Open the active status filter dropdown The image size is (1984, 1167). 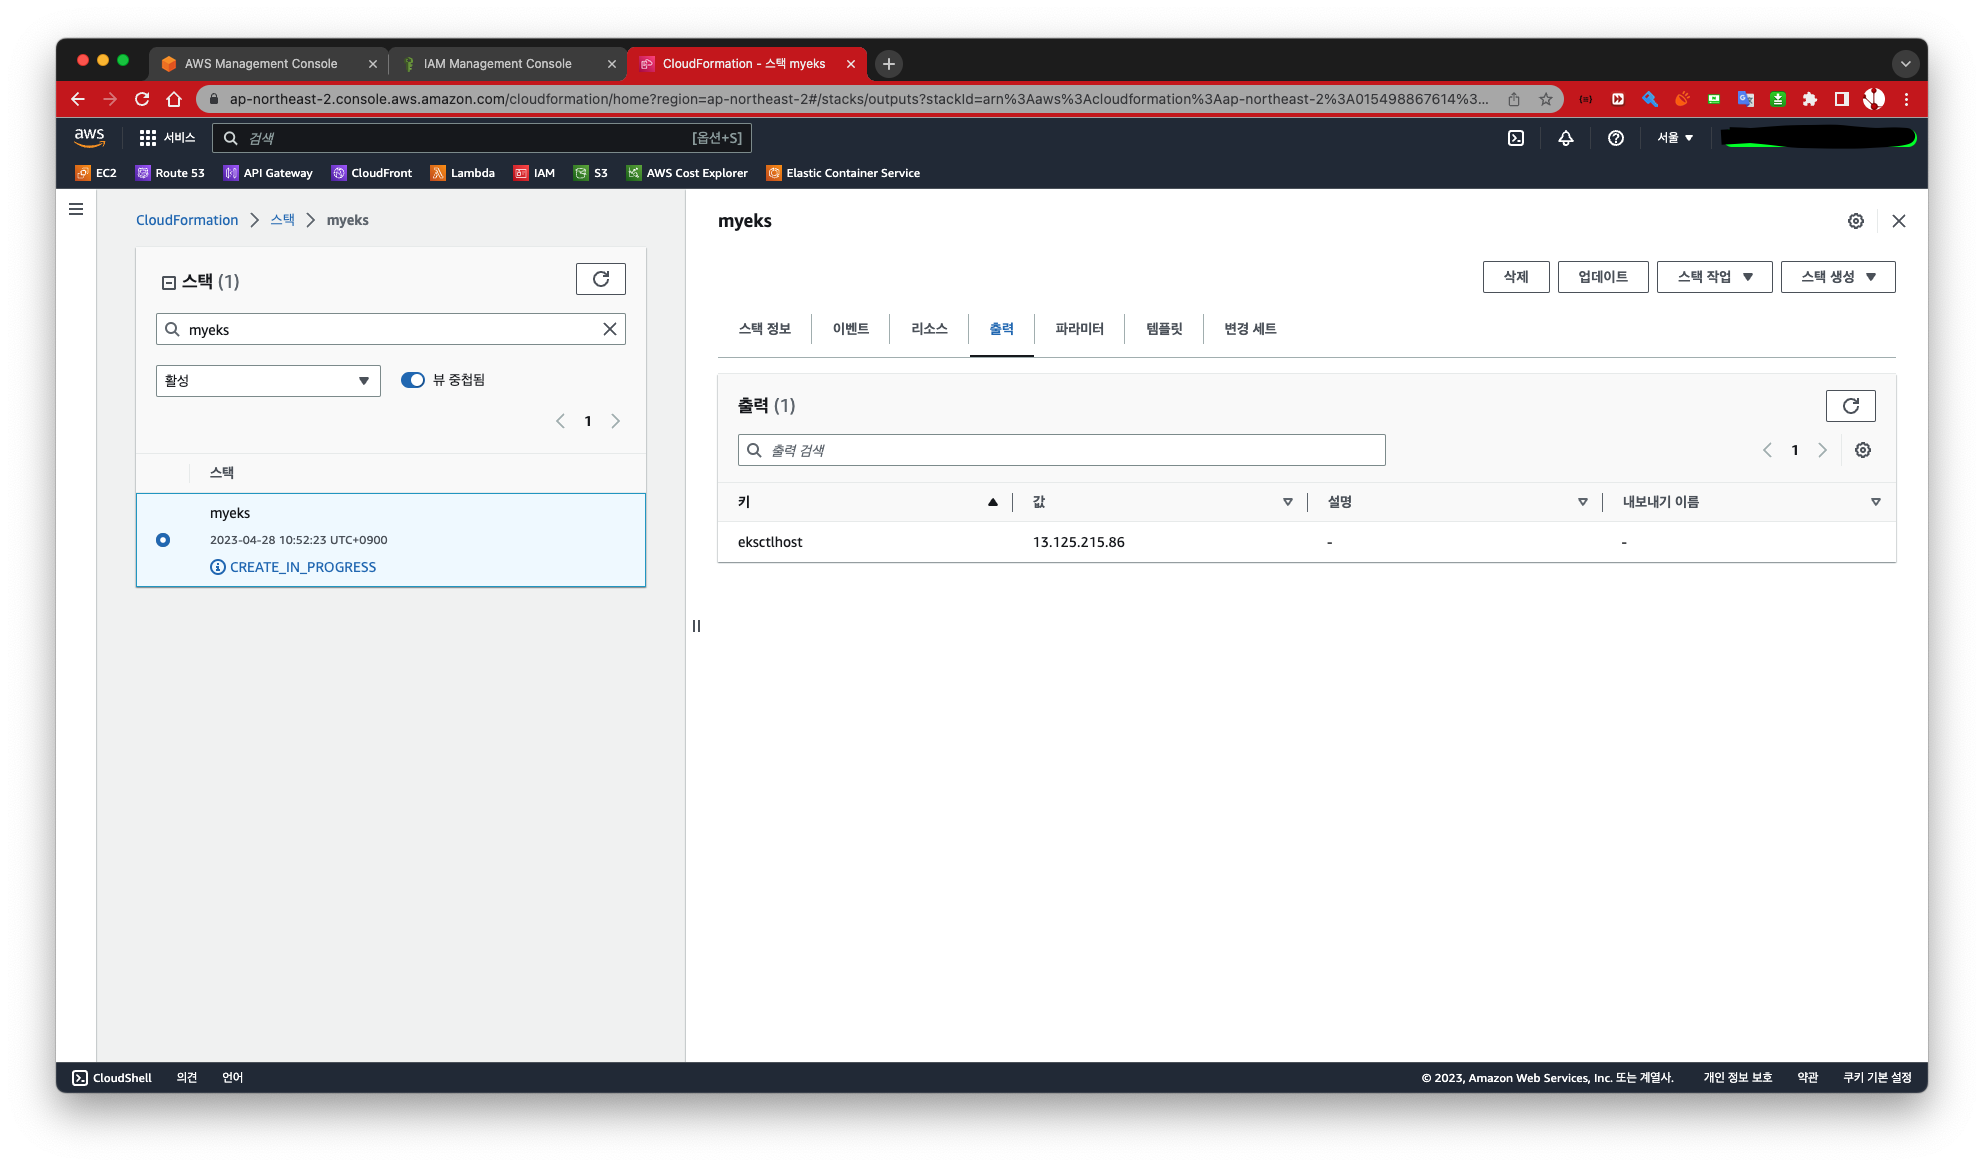click(x=268, y=381)
